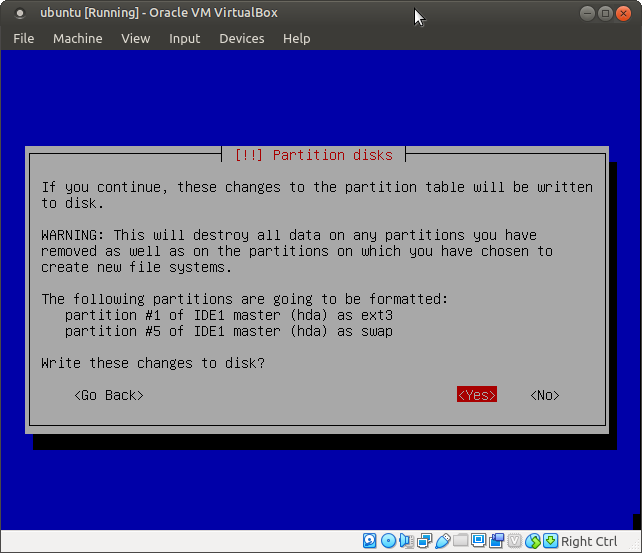The image size is (642, 553).
Task: Open the File menu
Action: (x=24, y=38)
